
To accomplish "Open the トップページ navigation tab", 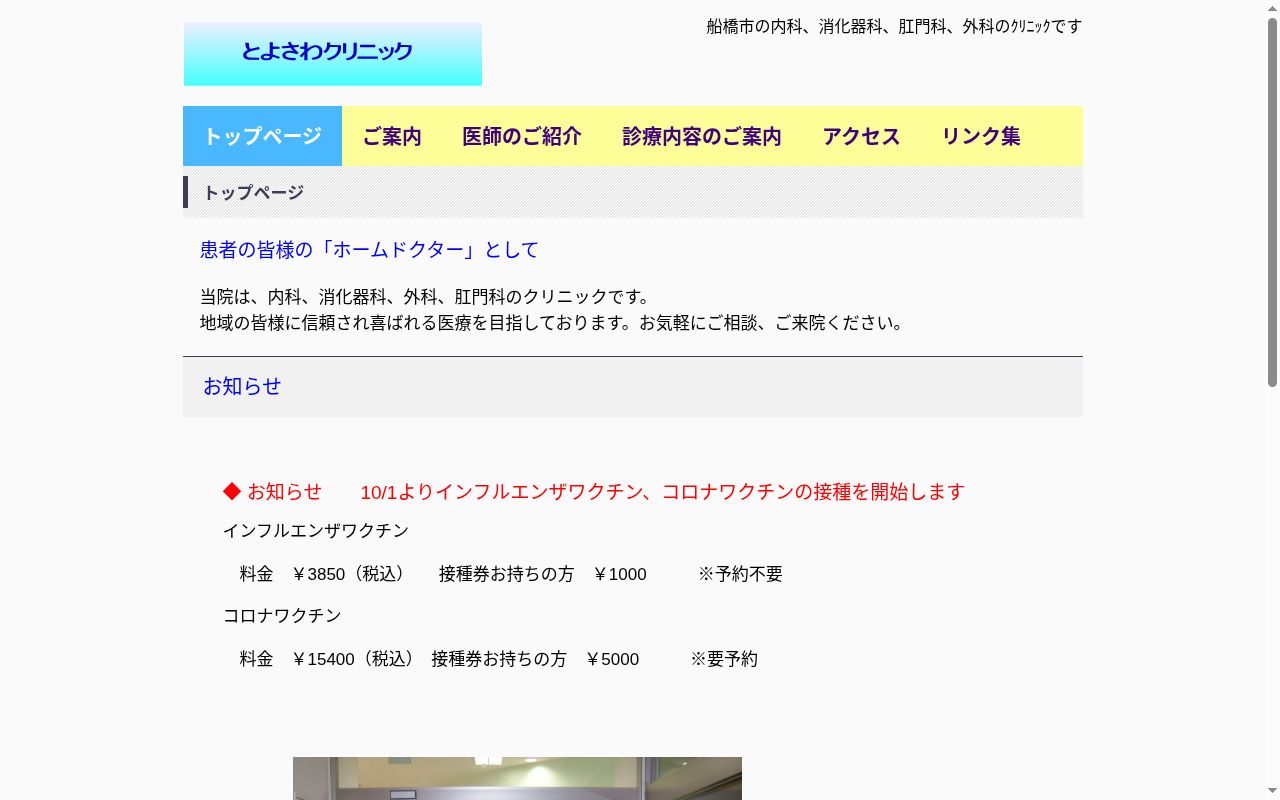I will click(262, 136).
